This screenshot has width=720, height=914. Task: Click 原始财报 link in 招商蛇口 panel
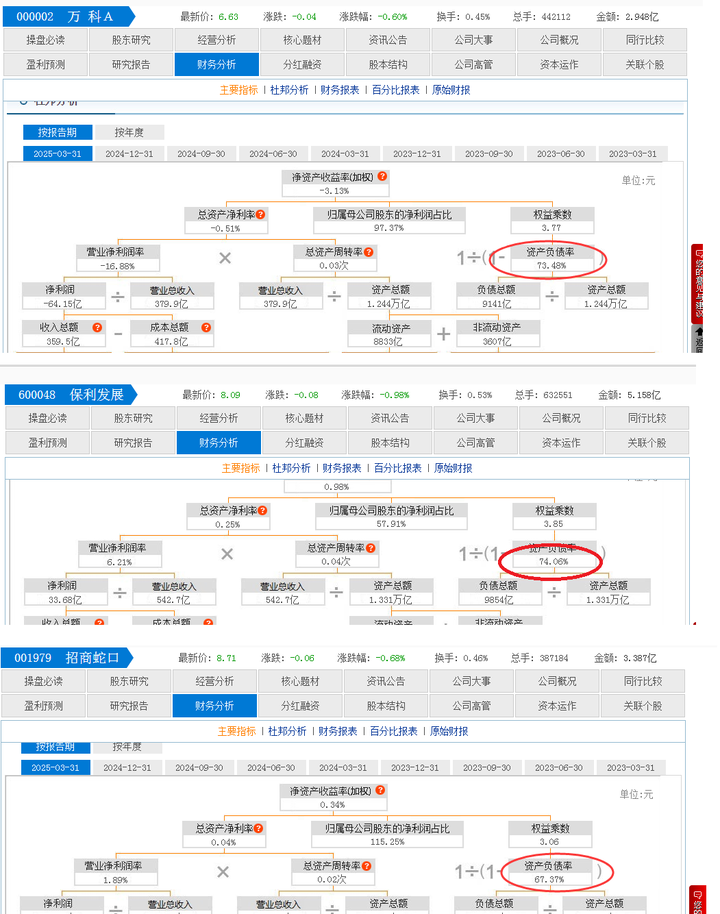click(449, 731)
